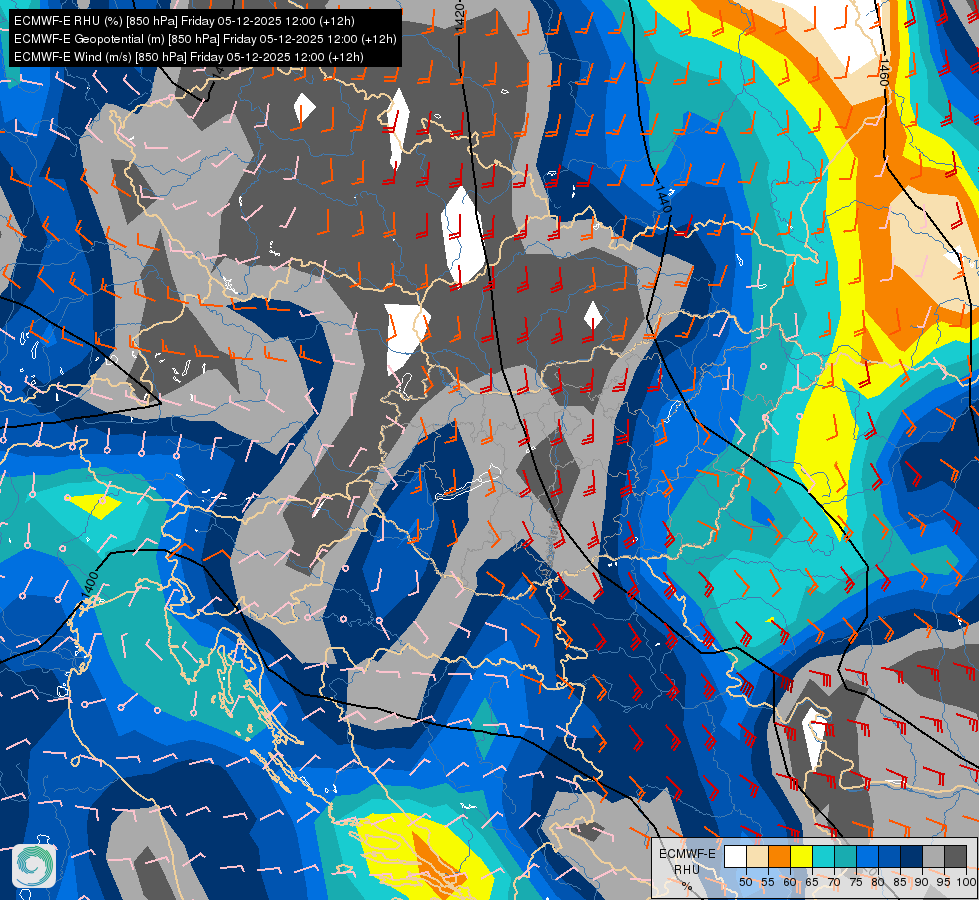
Task: Select the teal 70-75 legend swatch
Action: tap(845, 856)
